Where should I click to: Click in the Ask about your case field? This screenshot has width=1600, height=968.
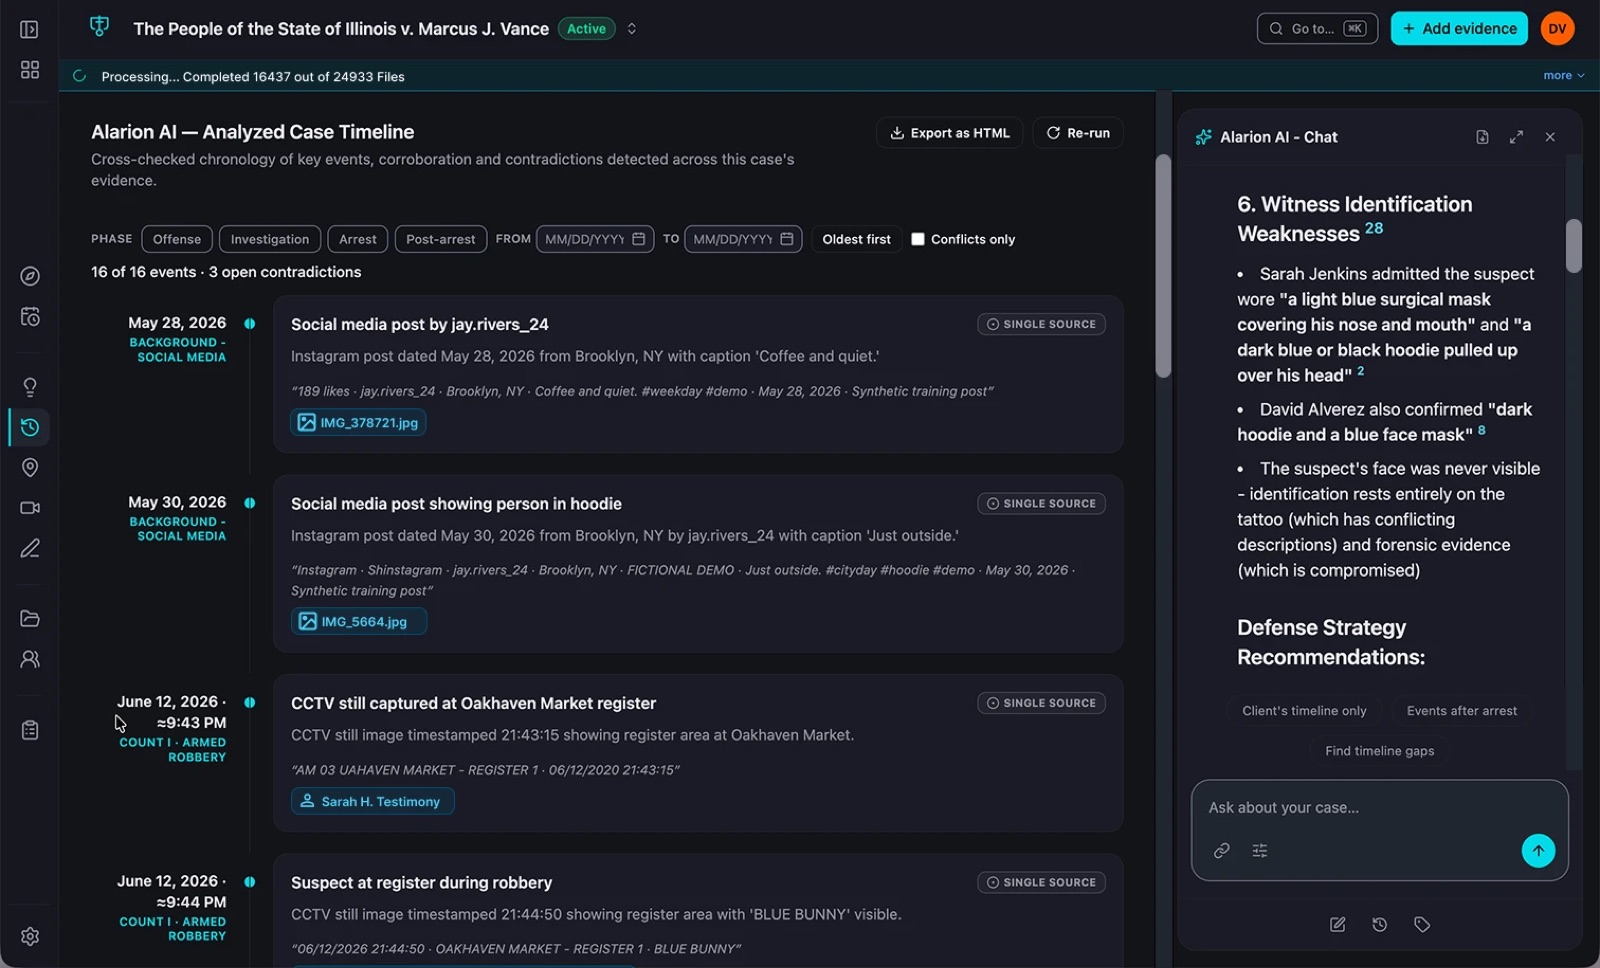[1379, 808]
